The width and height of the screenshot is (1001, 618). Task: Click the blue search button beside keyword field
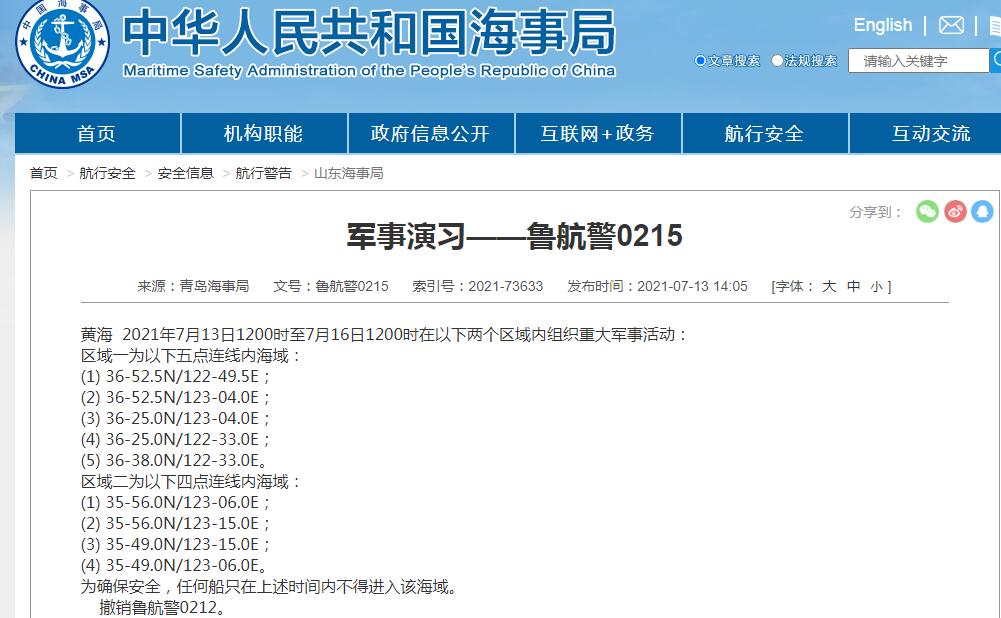coord(994,61)
